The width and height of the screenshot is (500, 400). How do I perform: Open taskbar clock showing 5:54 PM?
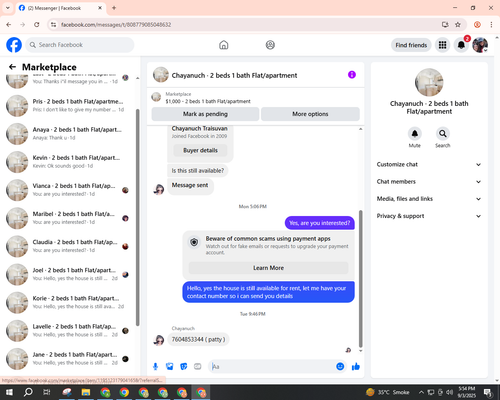(467, 392)
